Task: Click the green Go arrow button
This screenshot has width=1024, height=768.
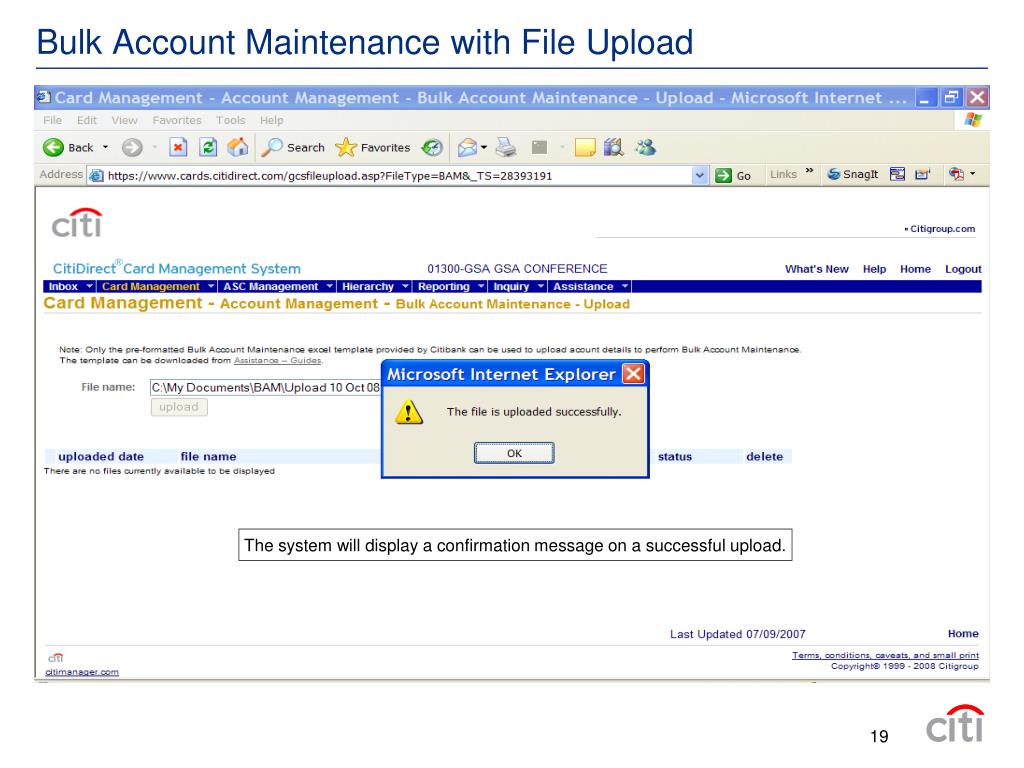Action: 723,175
